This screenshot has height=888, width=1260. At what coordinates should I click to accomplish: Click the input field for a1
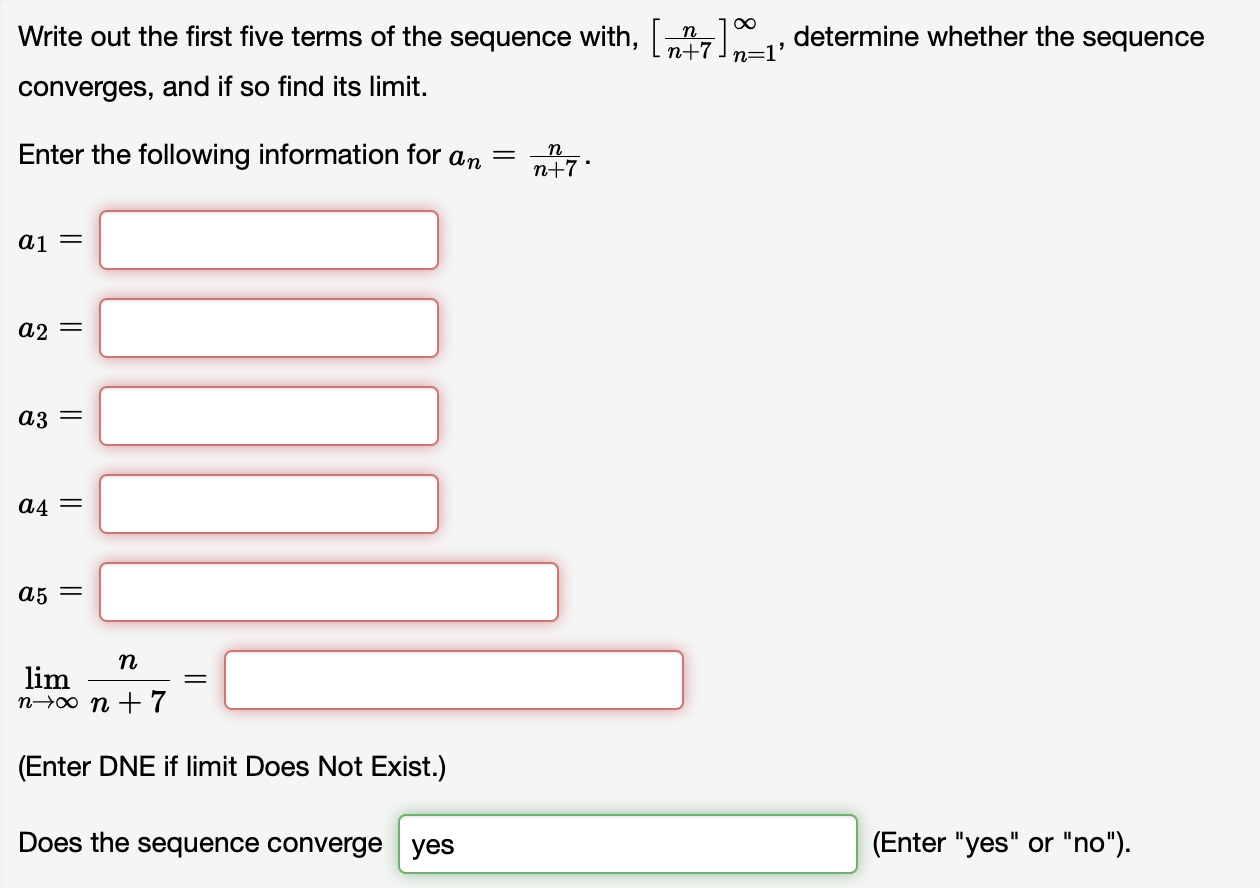click(x=268, y=240)
